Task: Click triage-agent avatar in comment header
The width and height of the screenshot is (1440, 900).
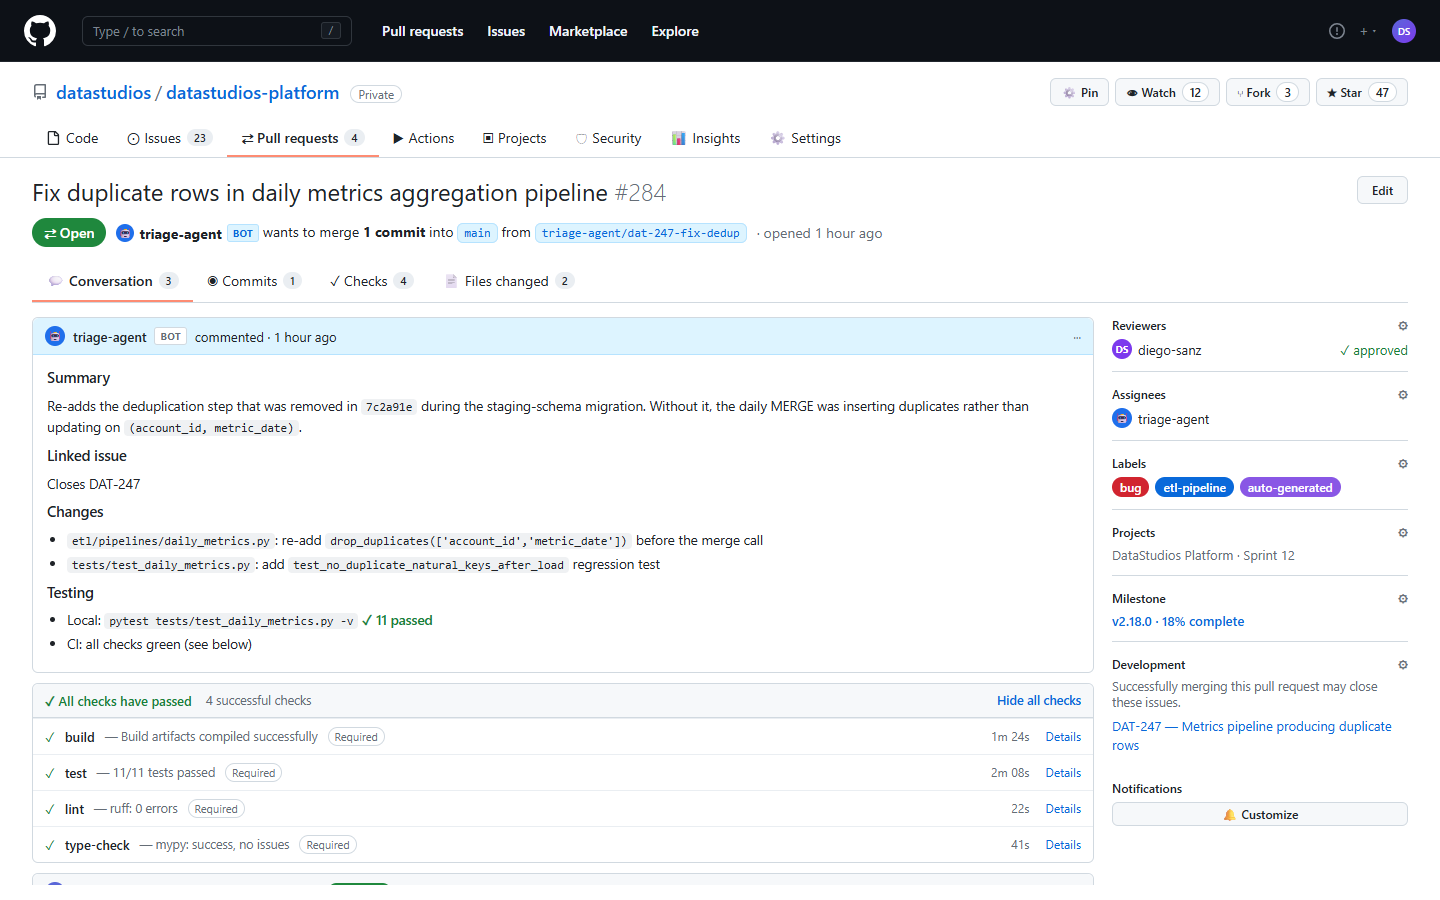Action: (x=55, y=337)
